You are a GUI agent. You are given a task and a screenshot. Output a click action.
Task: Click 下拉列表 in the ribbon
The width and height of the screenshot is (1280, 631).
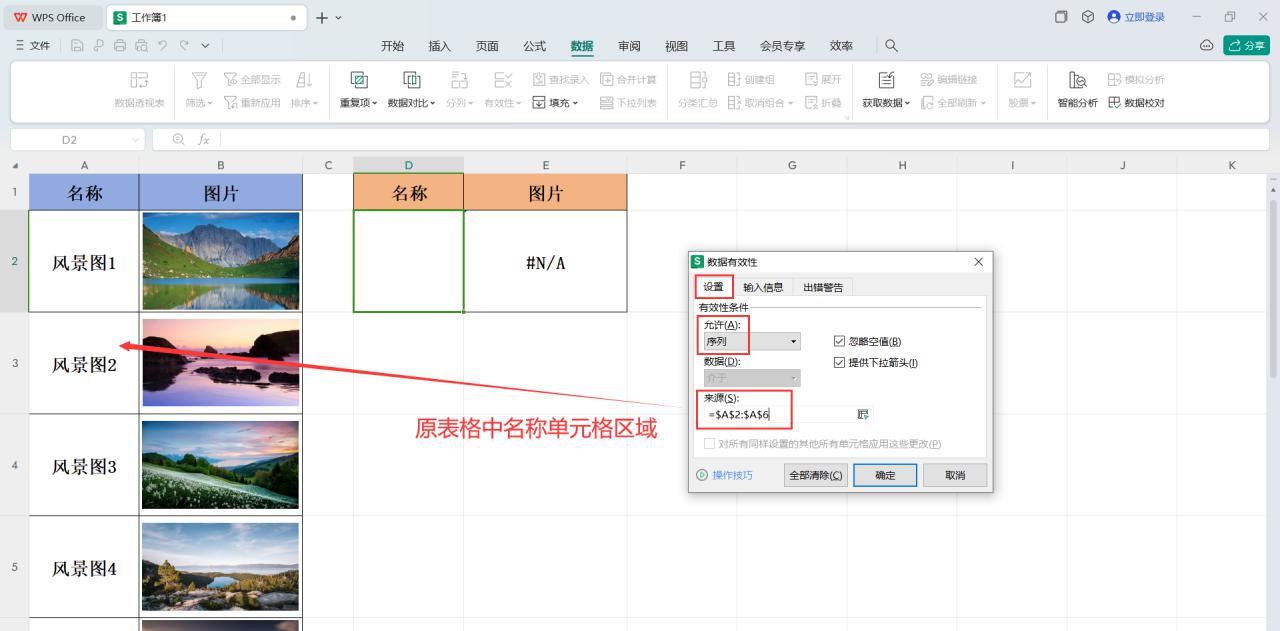[628, 102]
